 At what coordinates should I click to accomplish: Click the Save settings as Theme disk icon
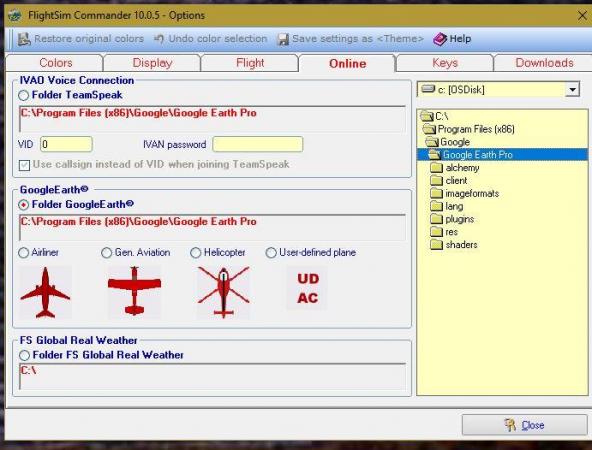[283, 39]
